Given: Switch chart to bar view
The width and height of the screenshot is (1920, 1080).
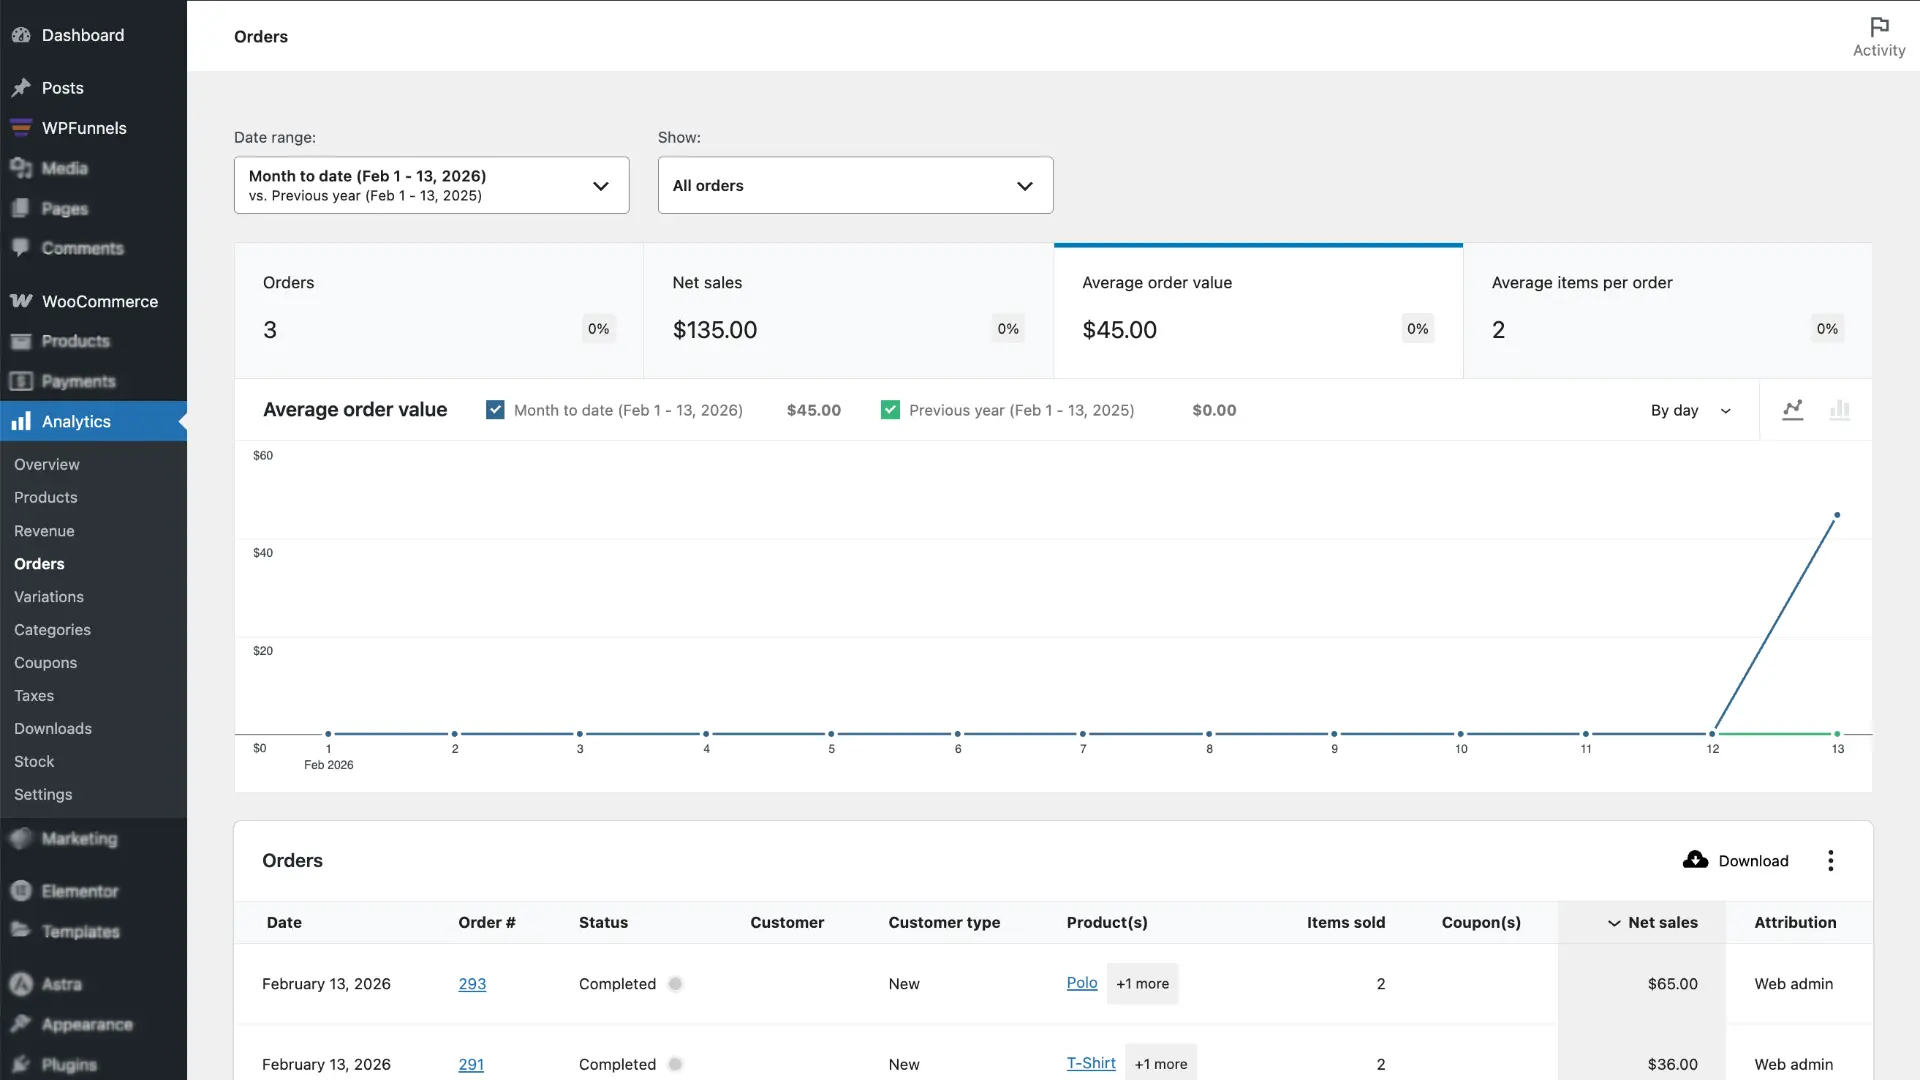Looking at the screenshot, I should [1841, 410].
